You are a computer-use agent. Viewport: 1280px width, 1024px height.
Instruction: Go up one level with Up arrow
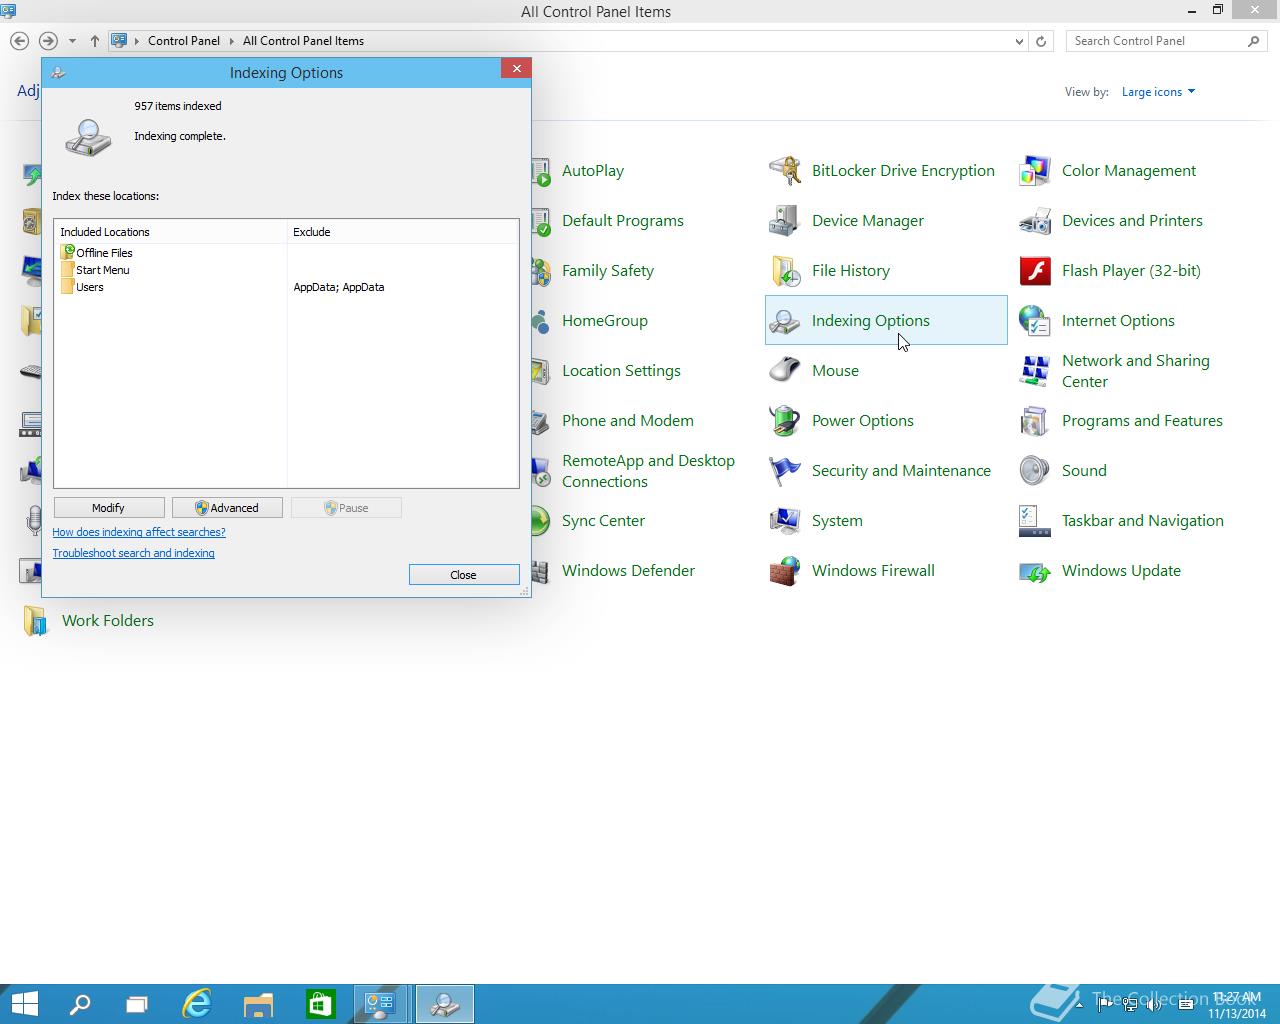(94, 41)
